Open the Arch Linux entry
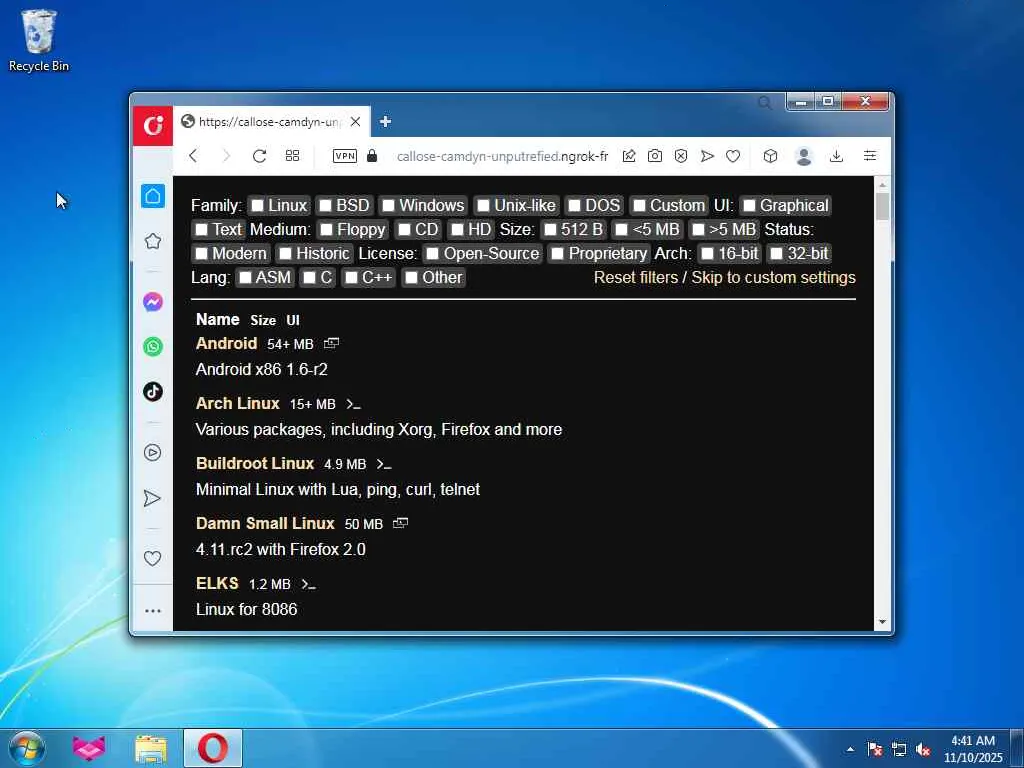 [x=238, y=404]
